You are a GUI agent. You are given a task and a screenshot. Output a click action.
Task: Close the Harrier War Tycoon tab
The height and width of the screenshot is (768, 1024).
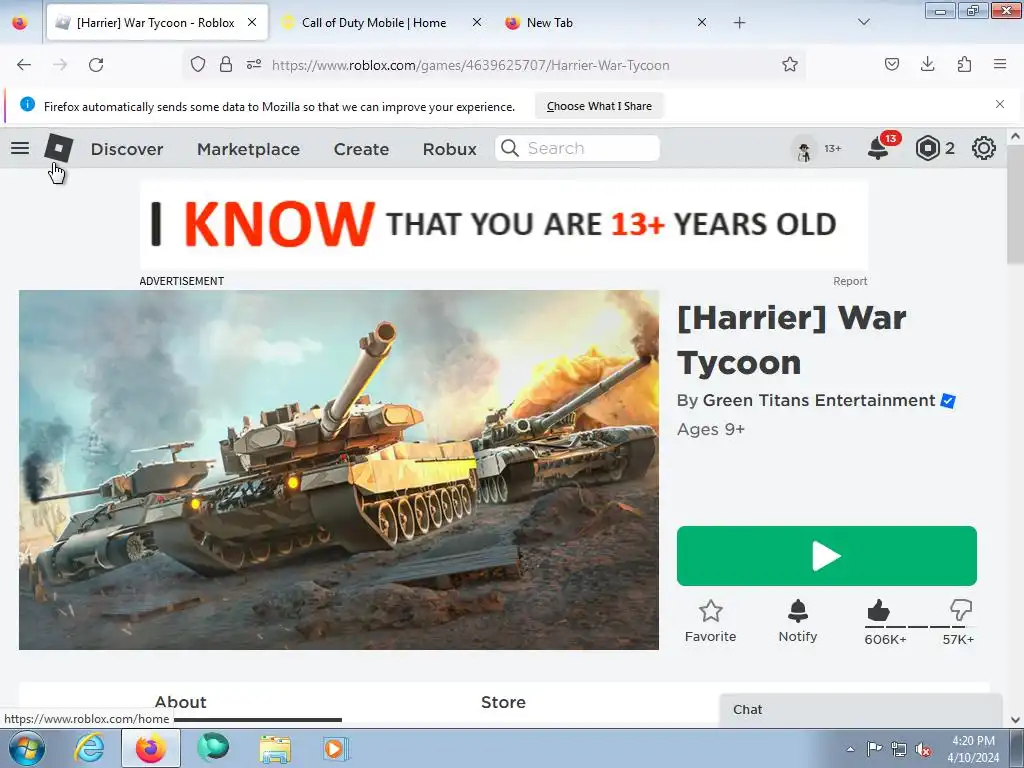tap(252, 22)
